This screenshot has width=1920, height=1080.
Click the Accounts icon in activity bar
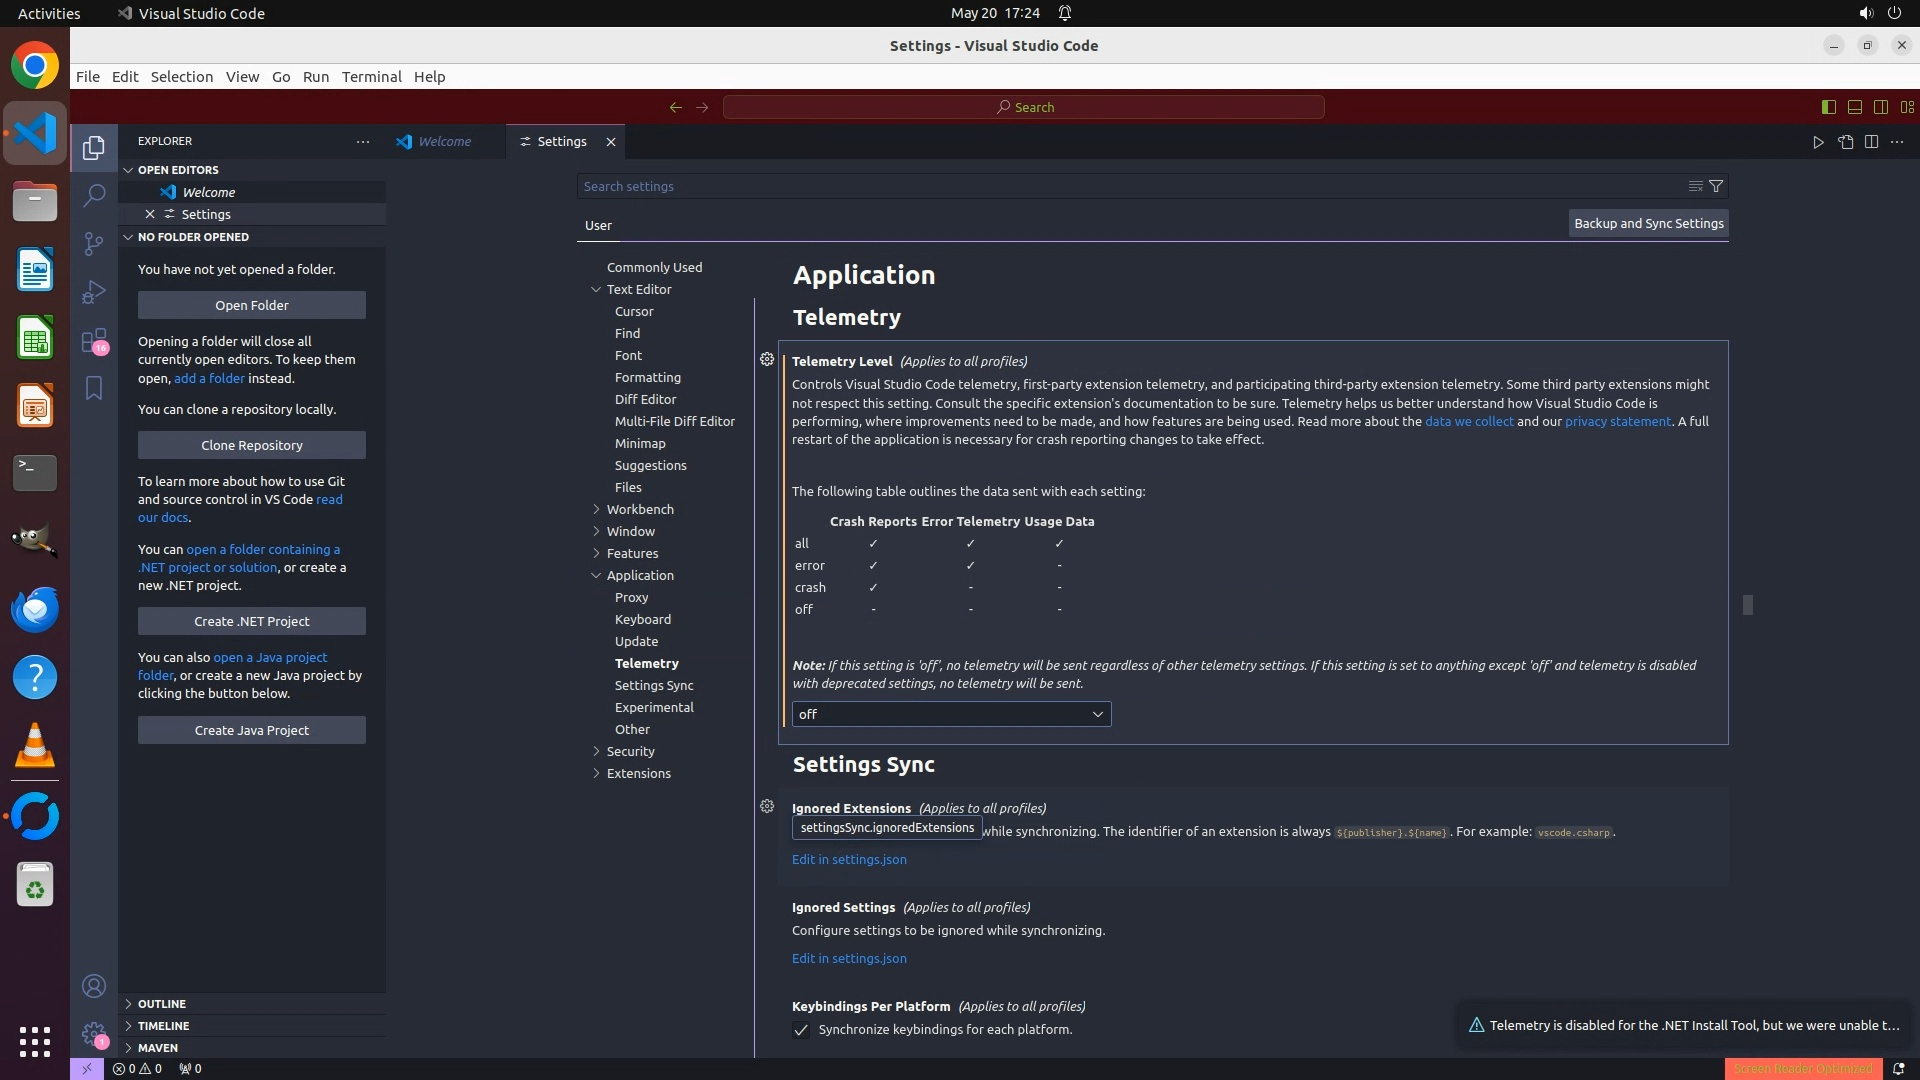[x=94, y=986]
